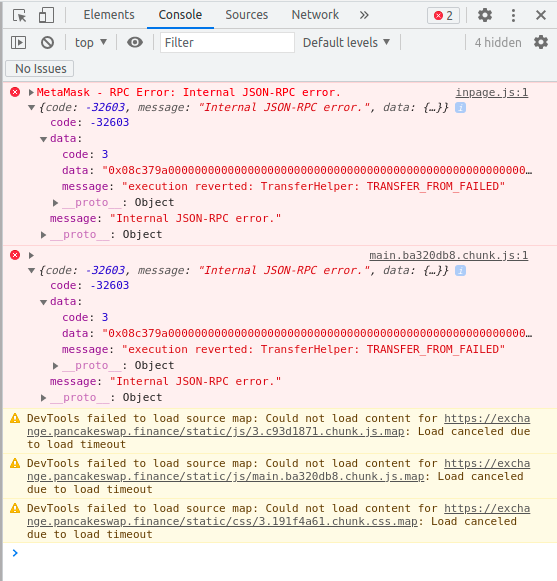
Task: Toggle the live expression eye icon
Action: [135, 43]
